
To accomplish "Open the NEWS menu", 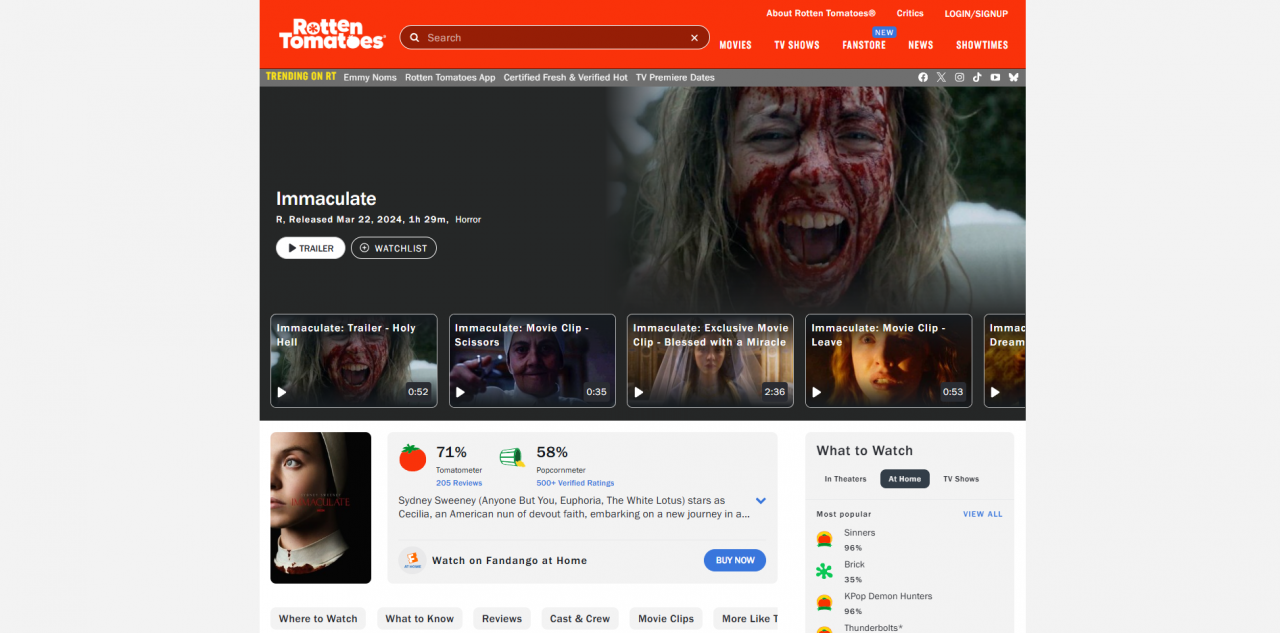I will click(x=921, y=45).
